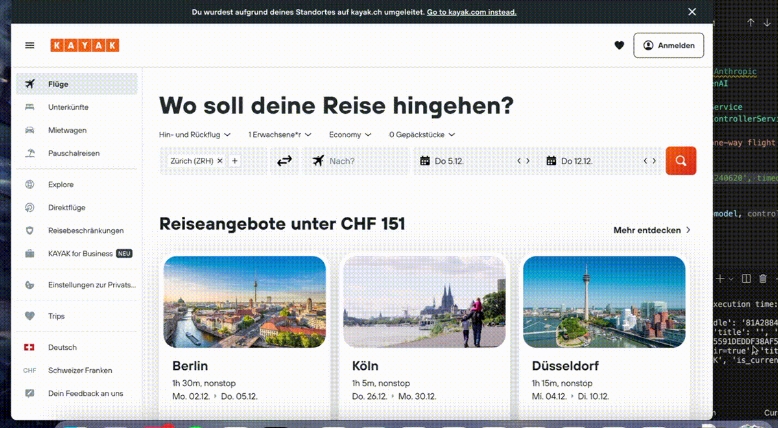Remove Zürich (ZRH) origin chip
The height and width of the screenshot is (428, 778).
pos(220,161)
